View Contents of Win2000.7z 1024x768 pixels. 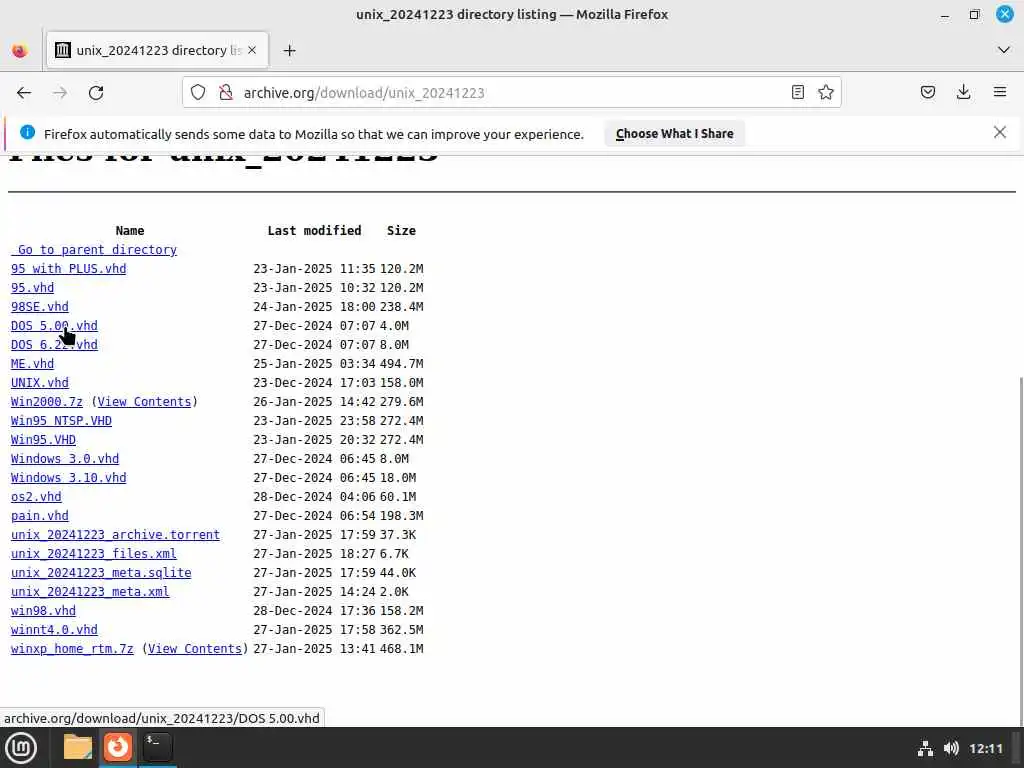144,402
